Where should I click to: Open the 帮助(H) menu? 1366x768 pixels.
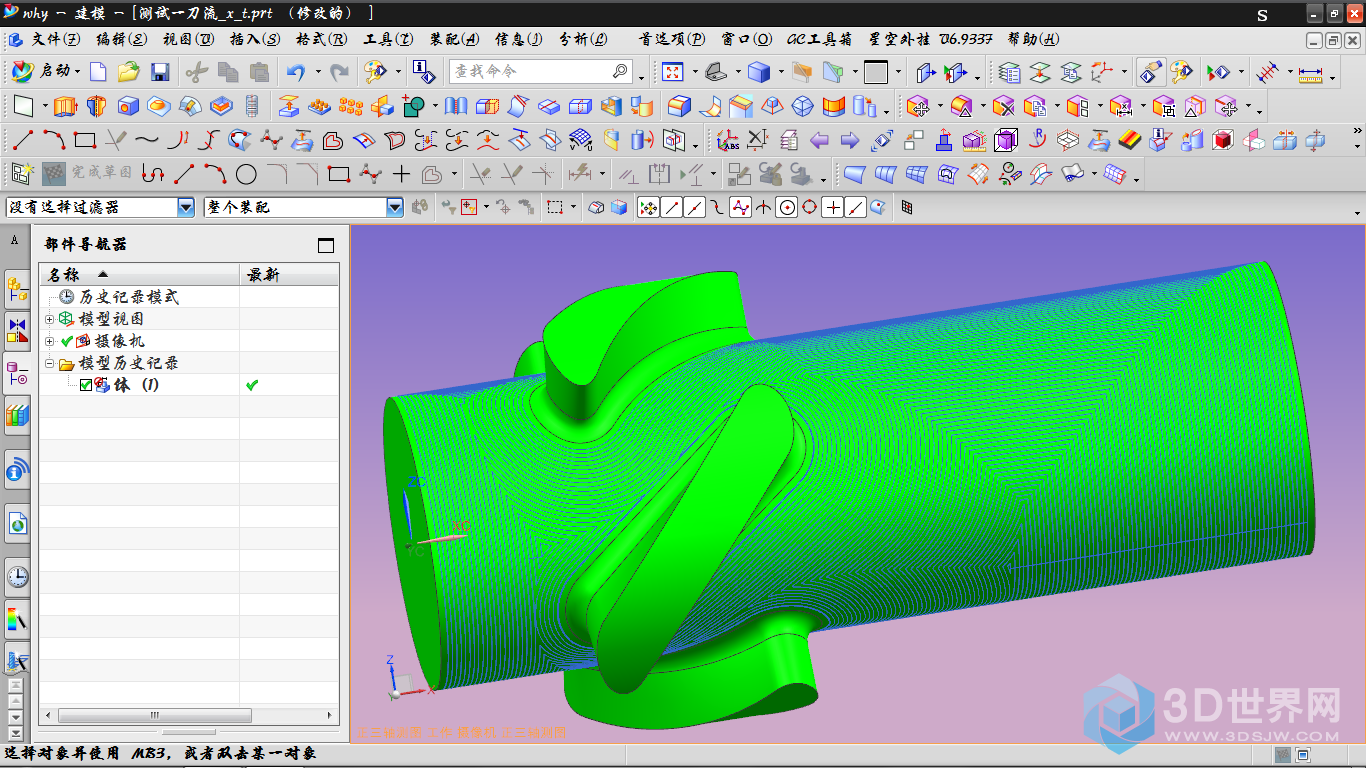pyautogui.click(x=1033, y=39)
